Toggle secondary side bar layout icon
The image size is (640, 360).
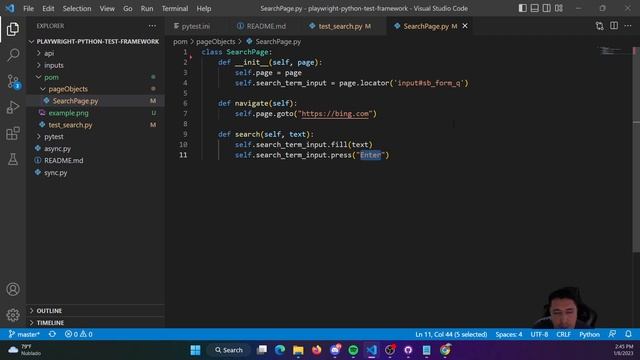[x=546, y=8]
